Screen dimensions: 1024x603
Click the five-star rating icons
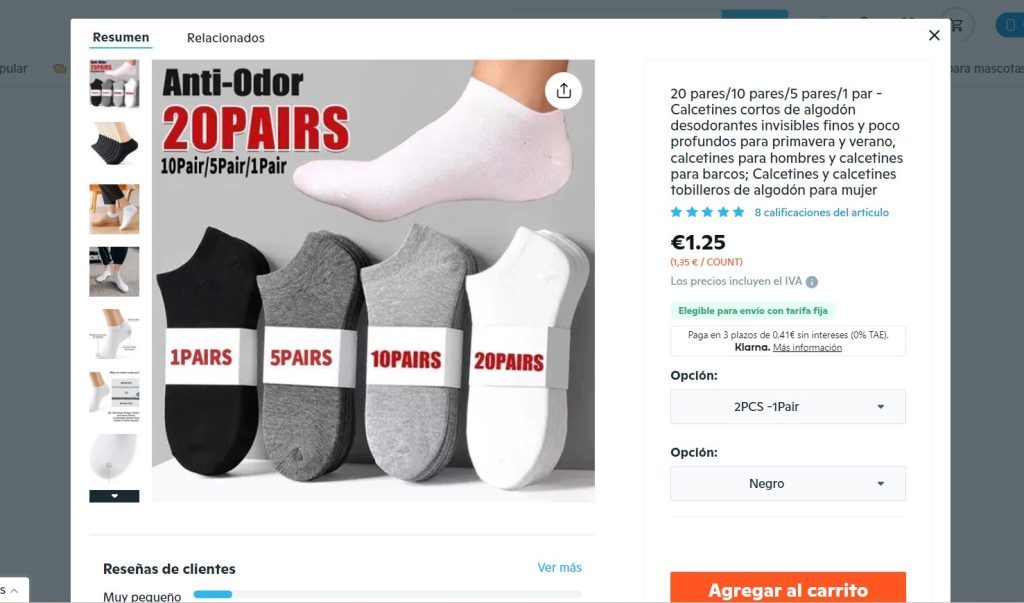707,212
